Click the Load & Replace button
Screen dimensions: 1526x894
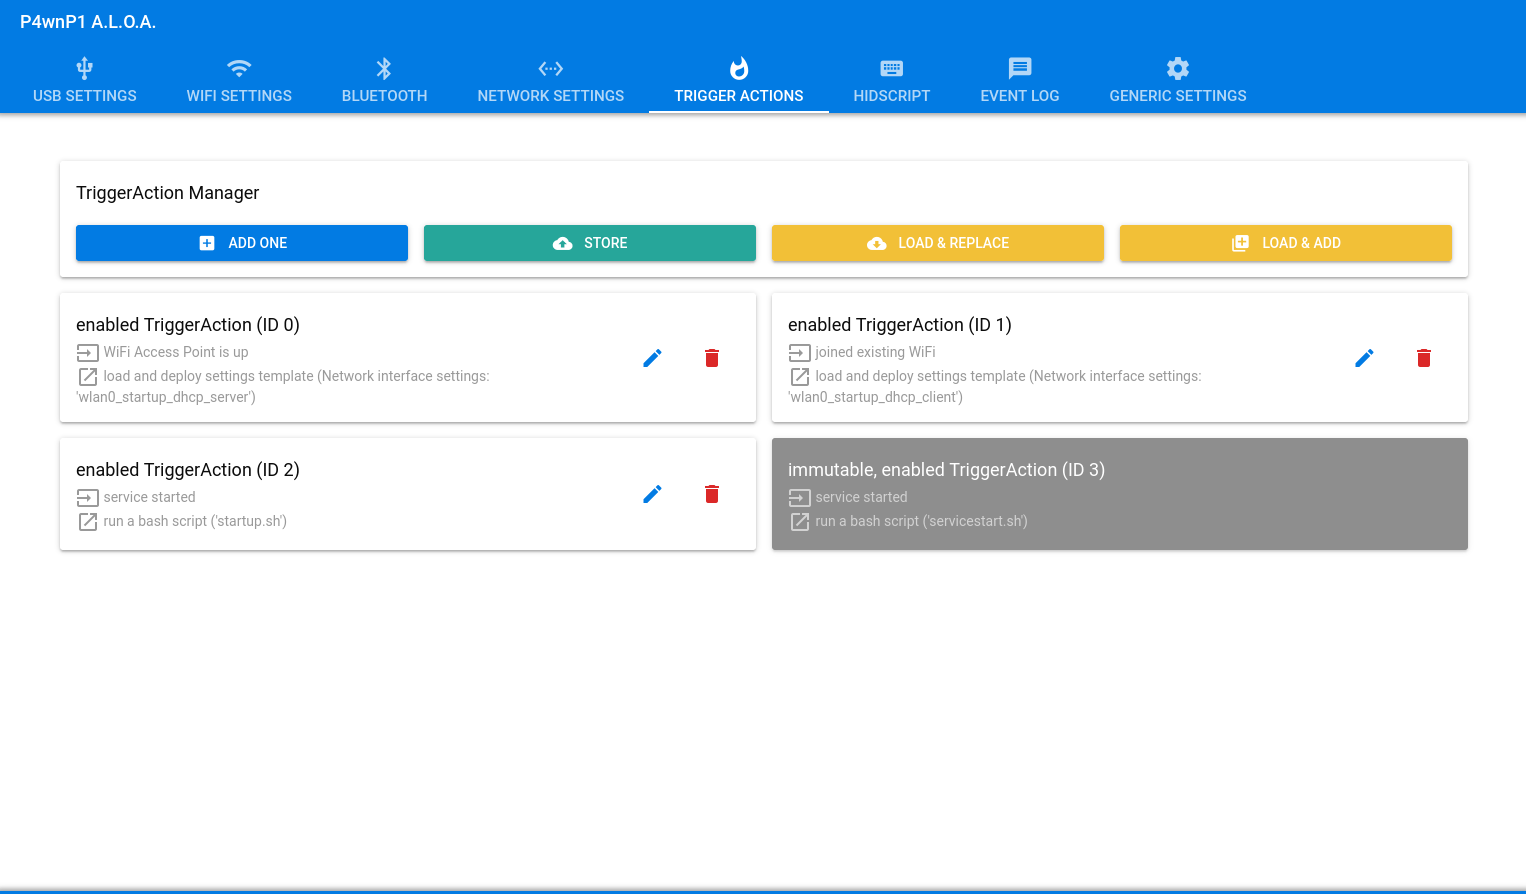pyautogui.click(x=938, y=243)
